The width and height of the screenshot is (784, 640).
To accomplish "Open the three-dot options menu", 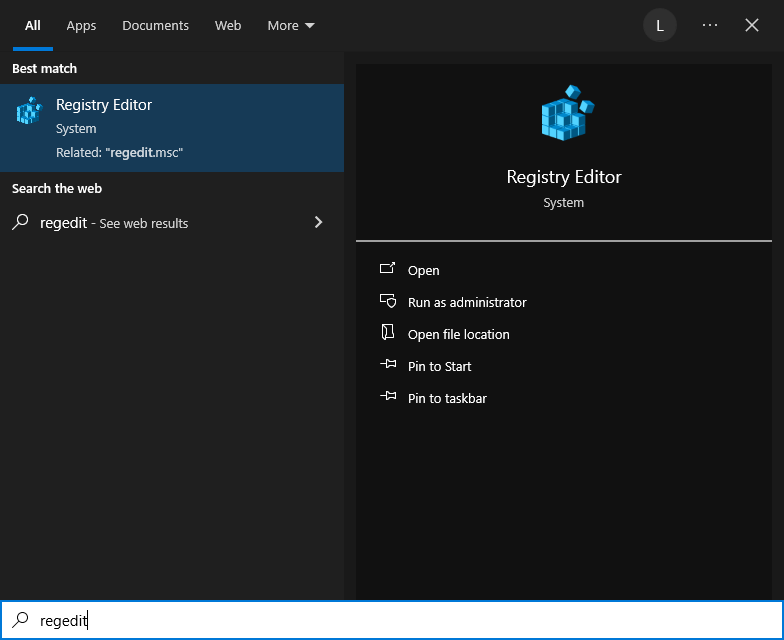I will click(710, 25).
